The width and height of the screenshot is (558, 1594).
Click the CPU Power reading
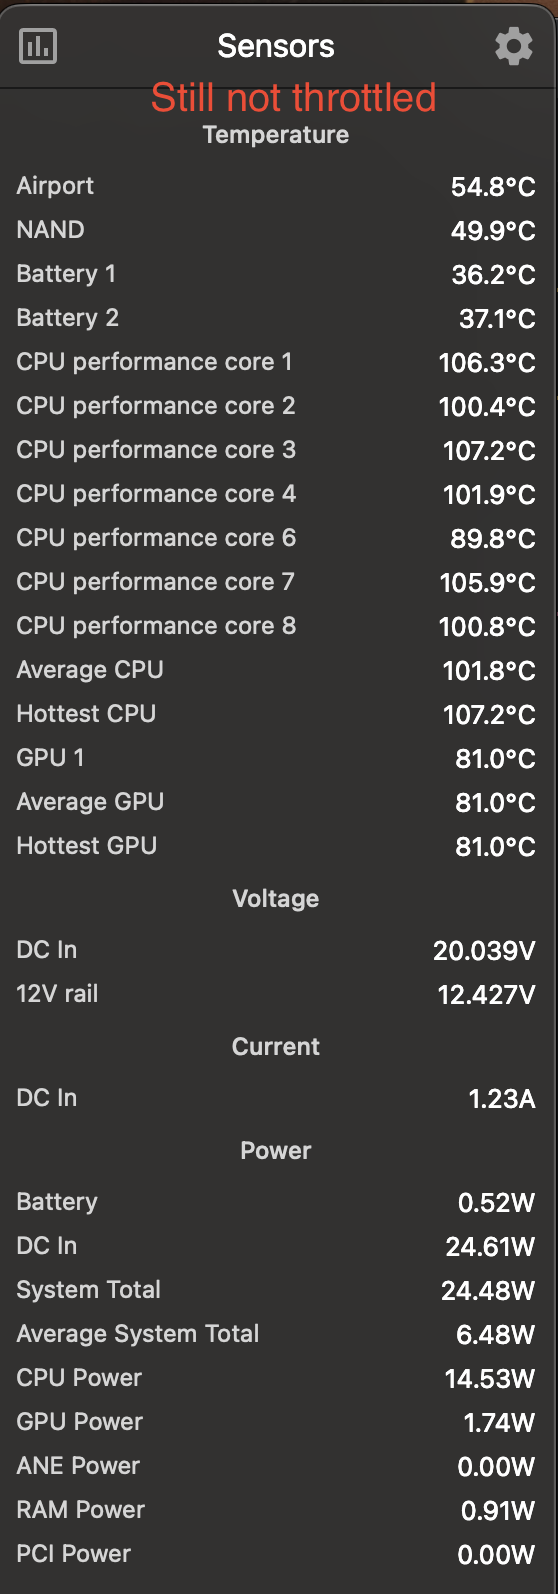tap(276, 1378)
